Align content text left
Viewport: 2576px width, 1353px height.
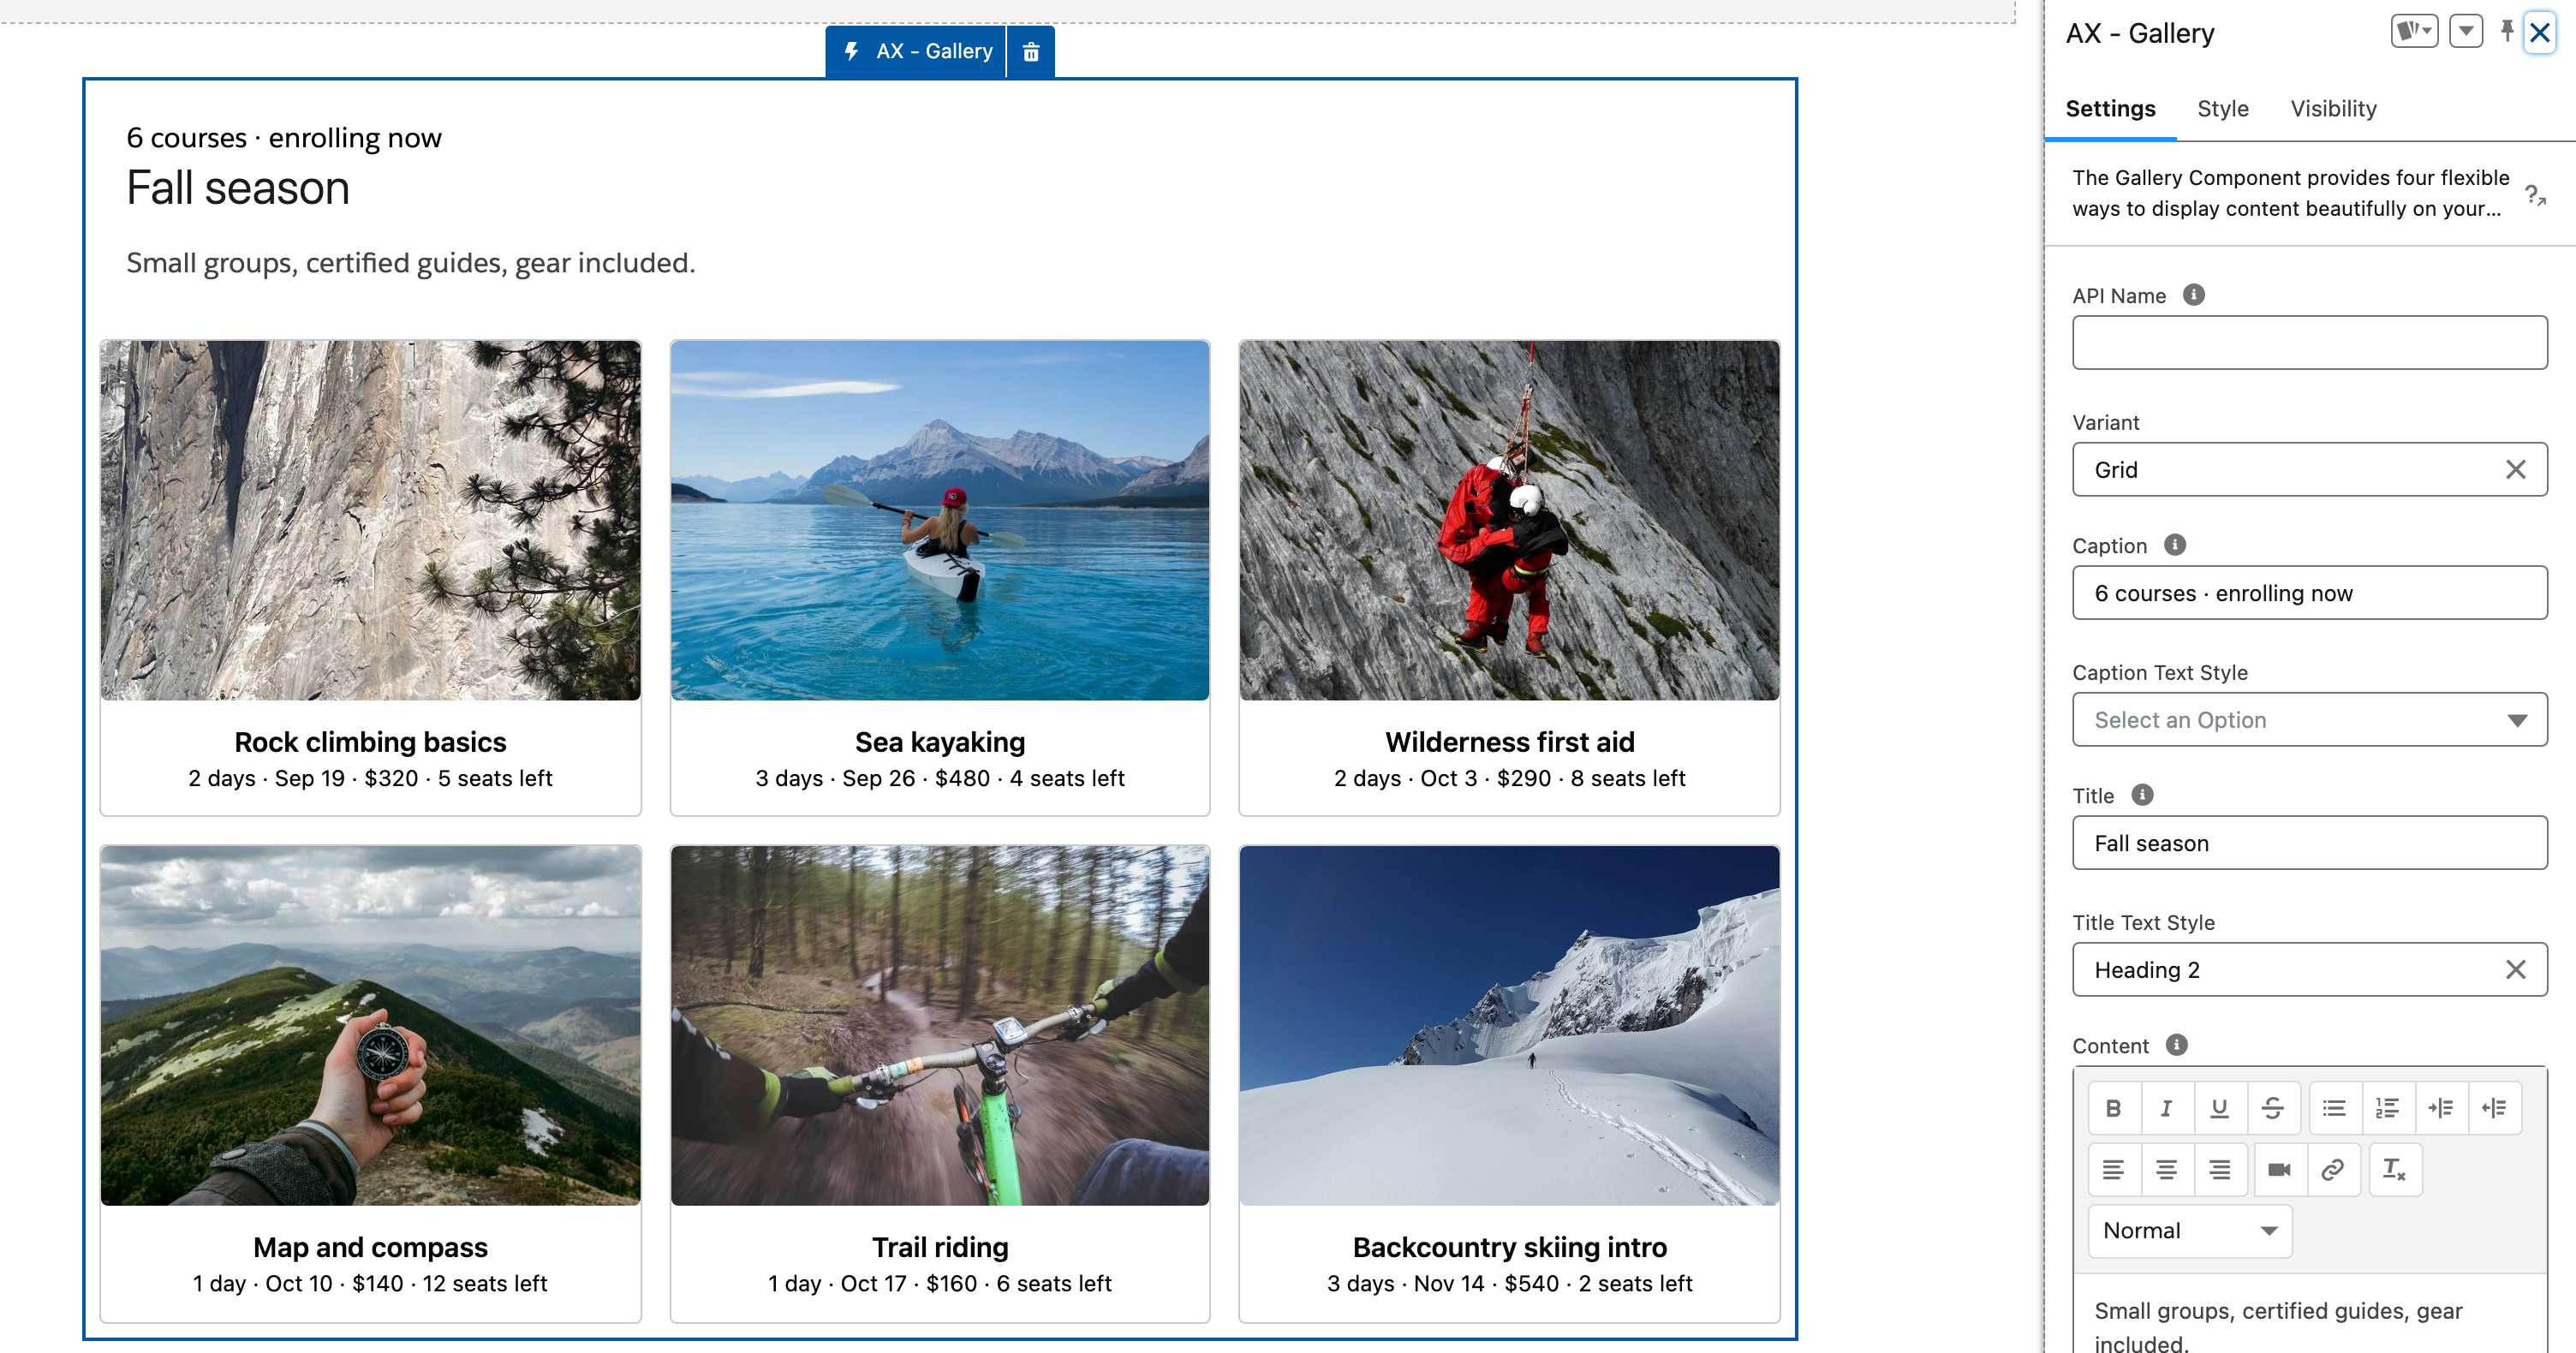[x=2114, y=1170]
